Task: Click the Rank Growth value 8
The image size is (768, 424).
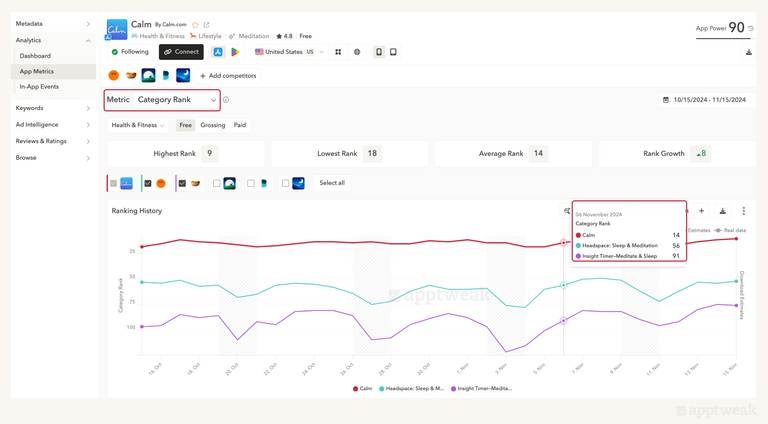Action: click(x=701, y=154)
